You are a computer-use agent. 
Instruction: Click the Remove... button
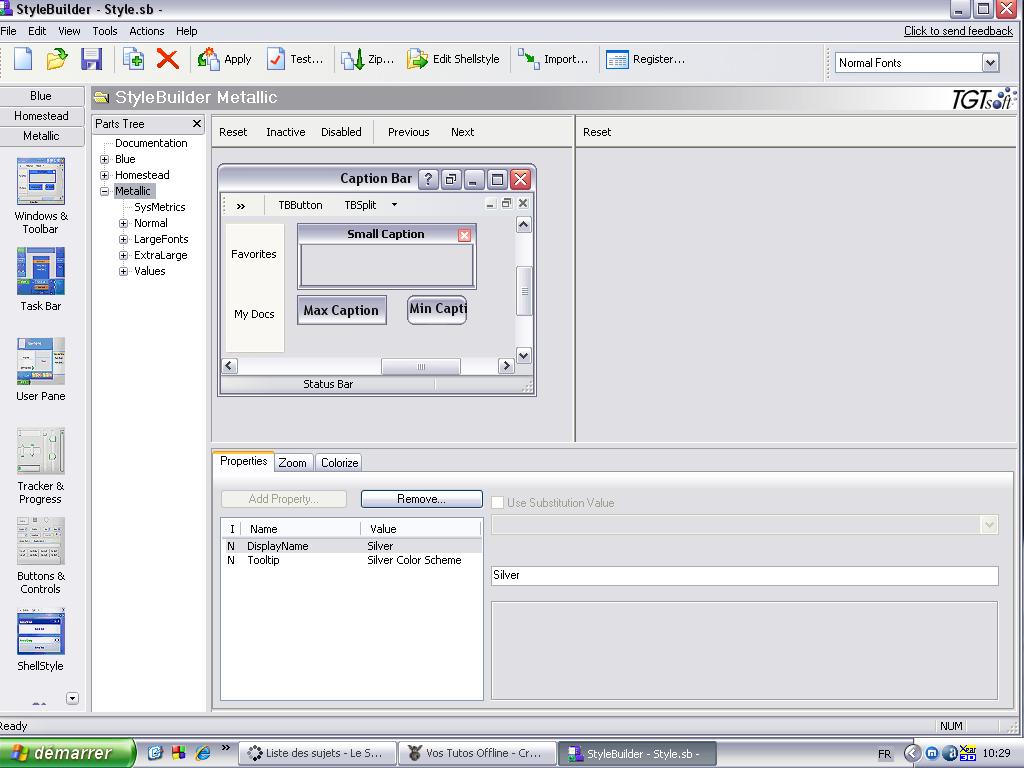[421, 499]
